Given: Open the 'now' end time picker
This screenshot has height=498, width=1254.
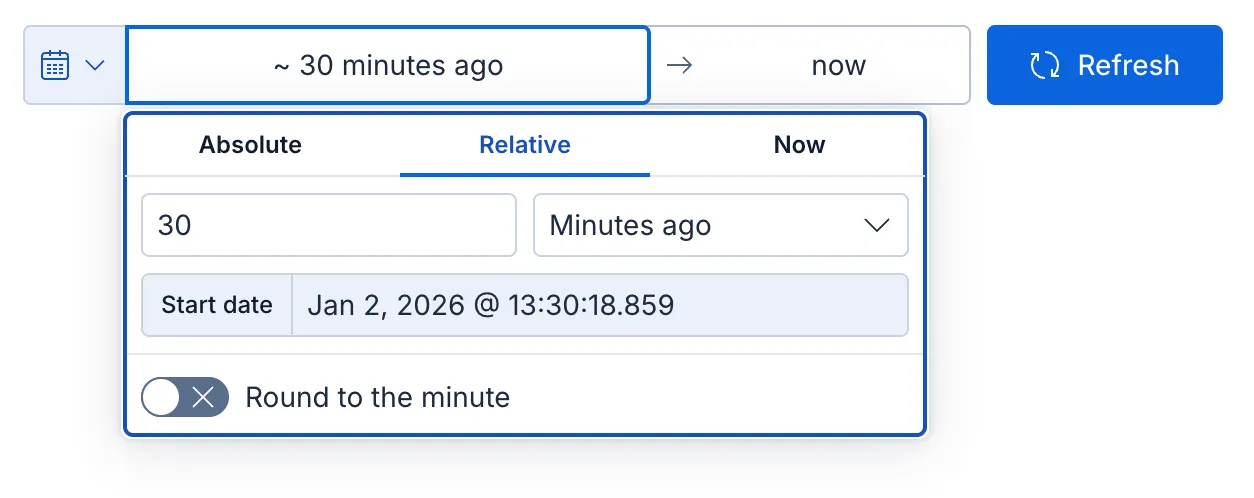Looking at the screenshot, I should [838, 66].
